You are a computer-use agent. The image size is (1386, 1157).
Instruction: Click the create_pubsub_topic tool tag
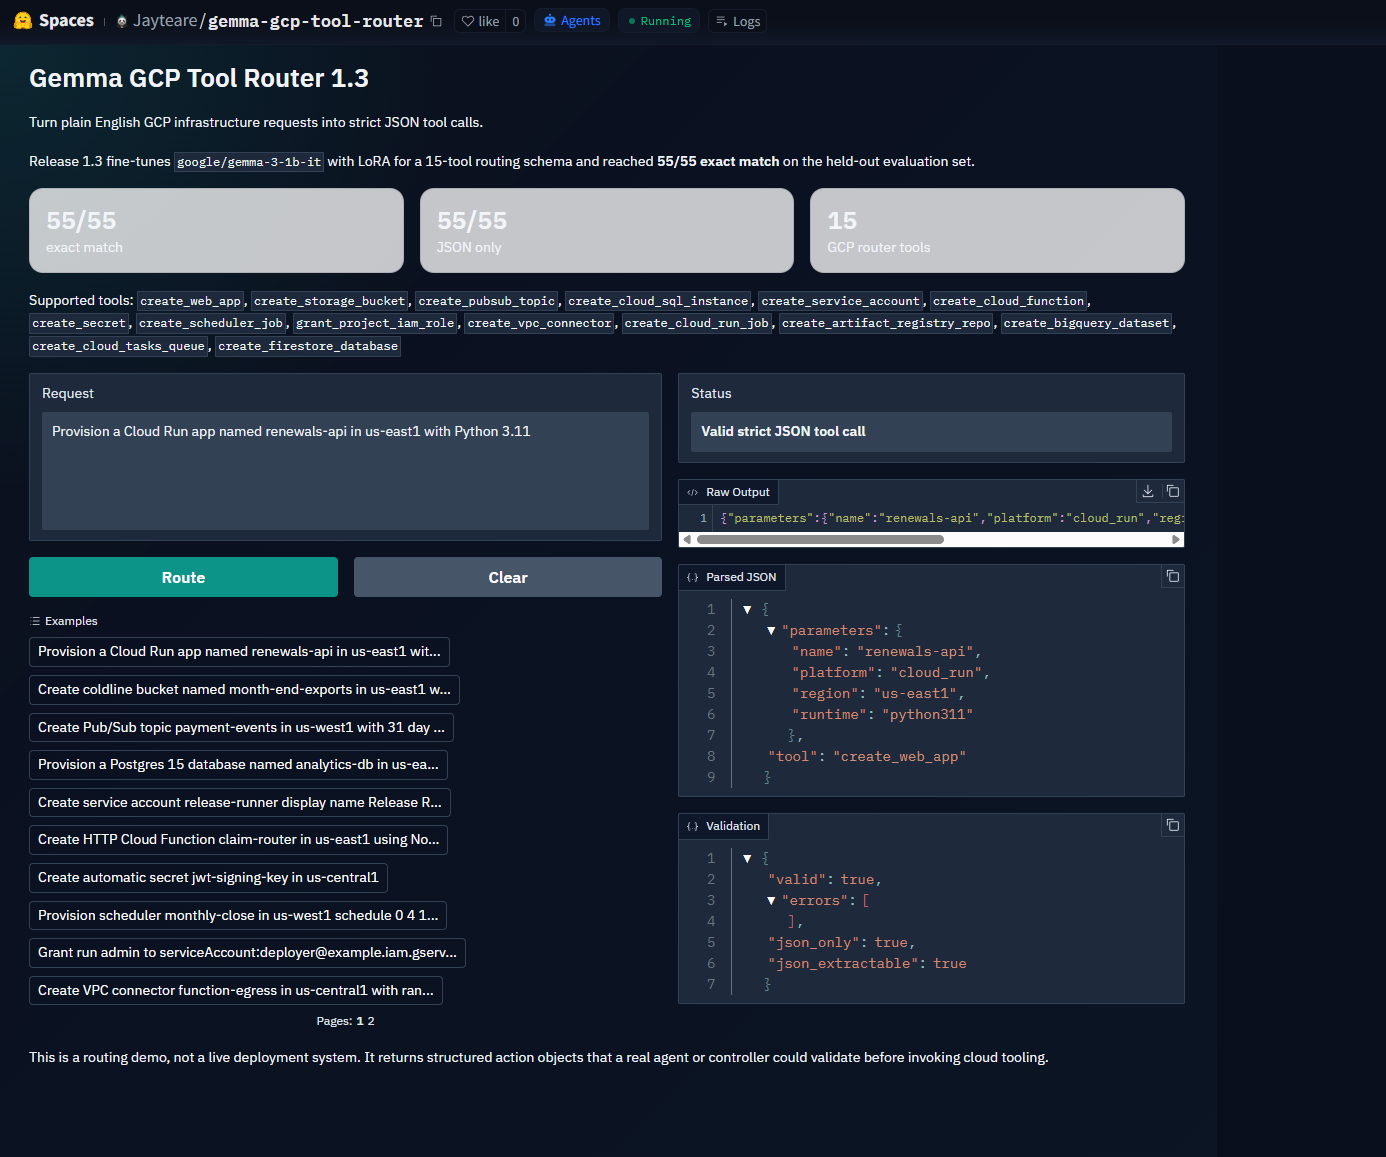(x=487, y=301)
